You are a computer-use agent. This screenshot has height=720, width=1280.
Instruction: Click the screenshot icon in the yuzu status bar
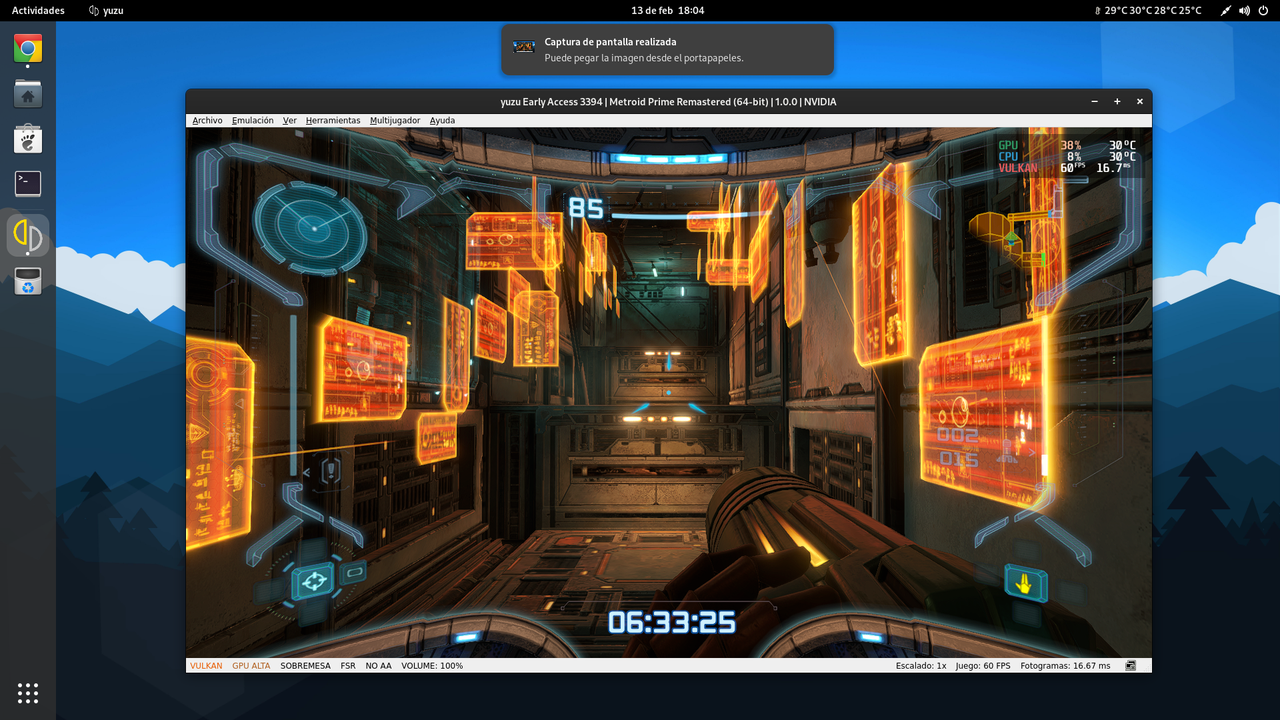pos(1130,665)
